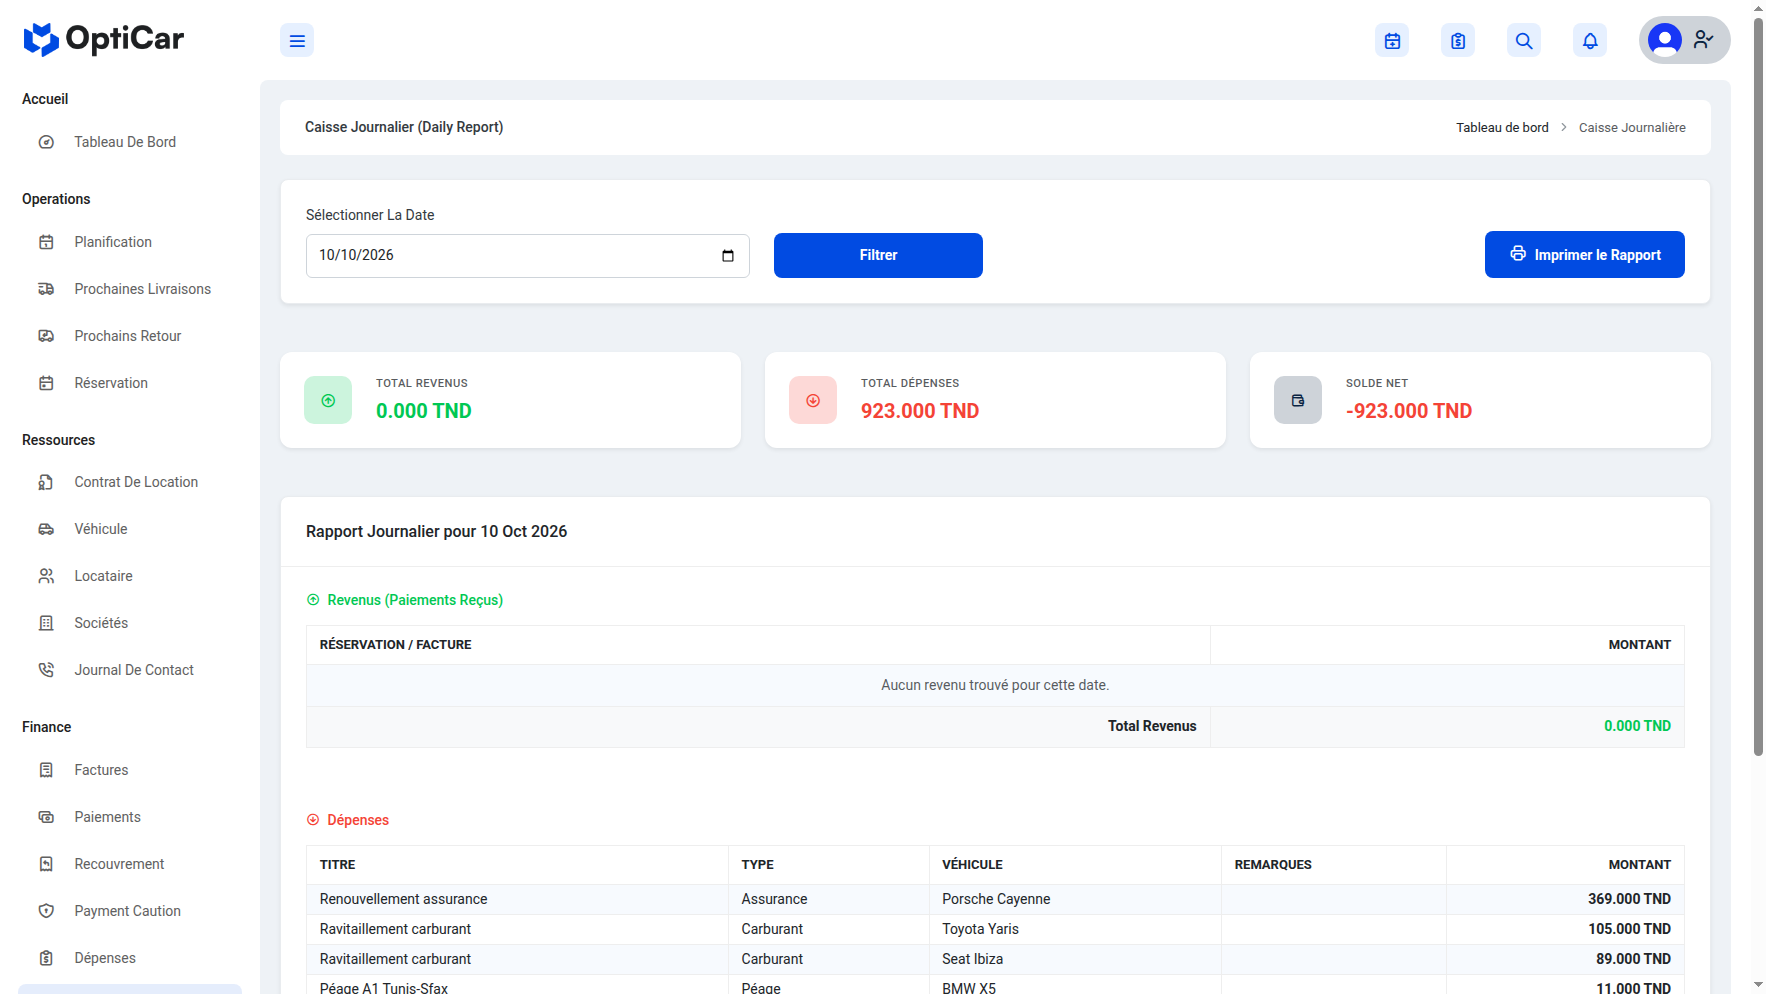Click the 369.000 TND amount

pyautogui.click(x=1629, y=899)
